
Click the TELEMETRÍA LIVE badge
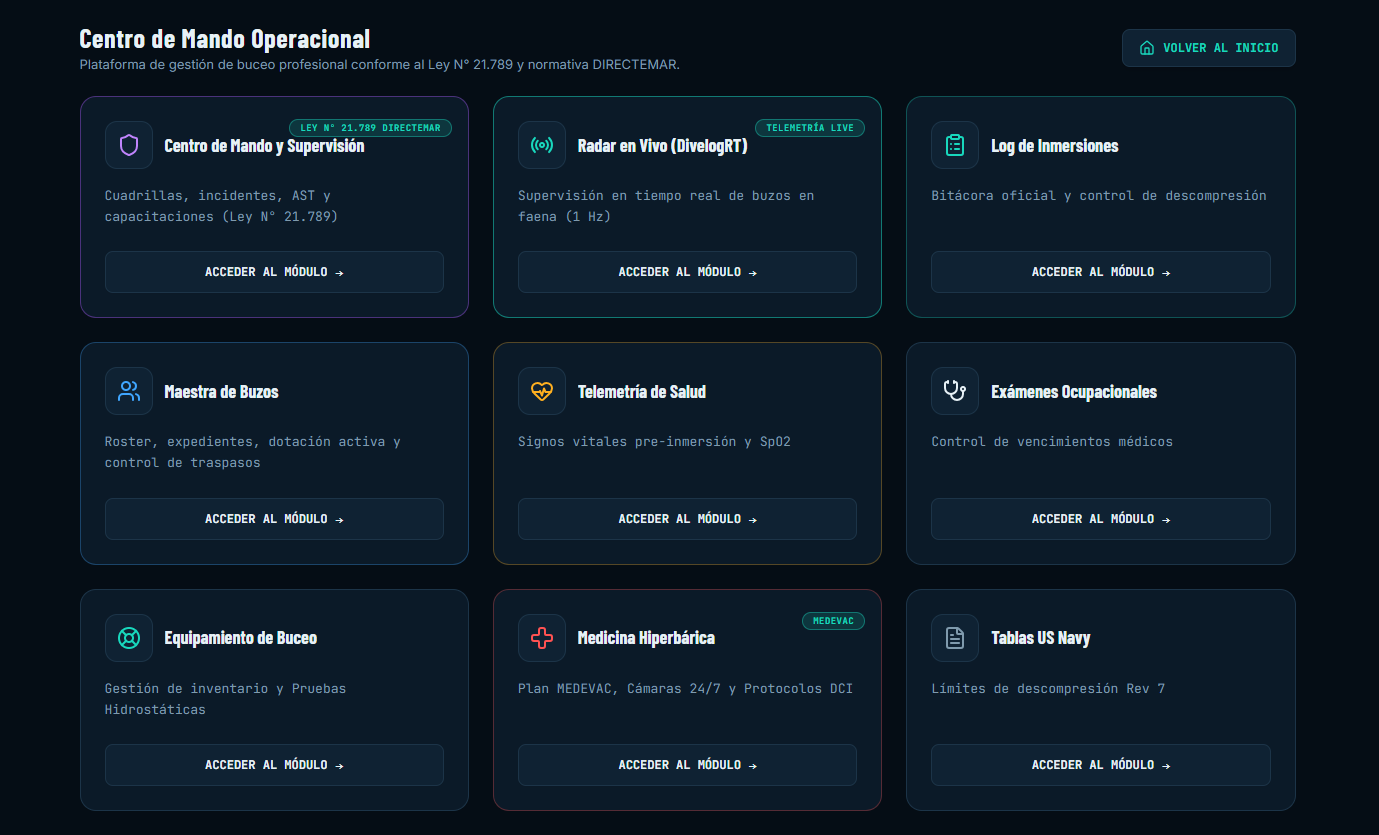tap(810, 128)
